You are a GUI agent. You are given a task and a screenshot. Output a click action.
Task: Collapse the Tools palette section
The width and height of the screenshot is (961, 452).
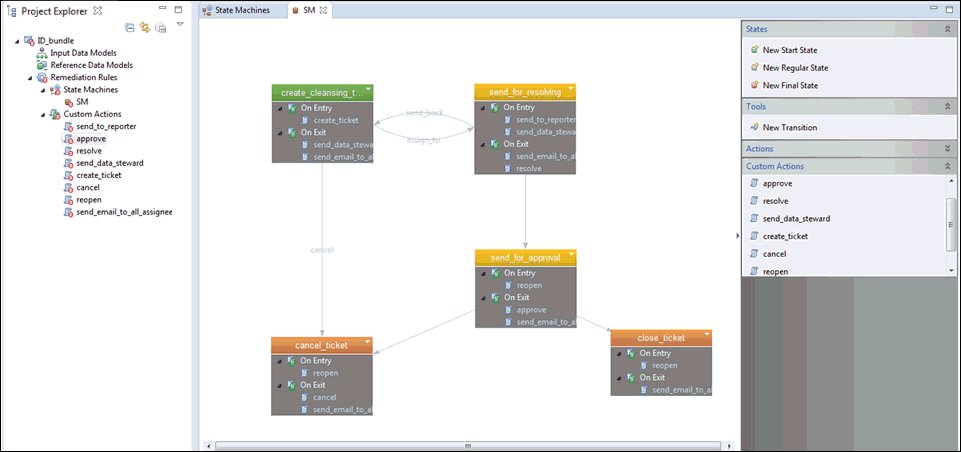click(x=948, y=106)
